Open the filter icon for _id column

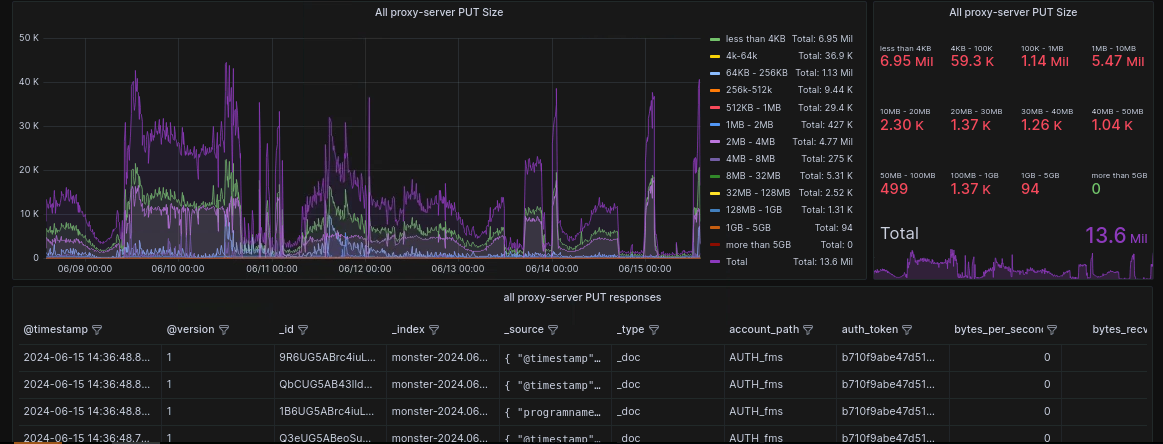[x=303, y=329]
